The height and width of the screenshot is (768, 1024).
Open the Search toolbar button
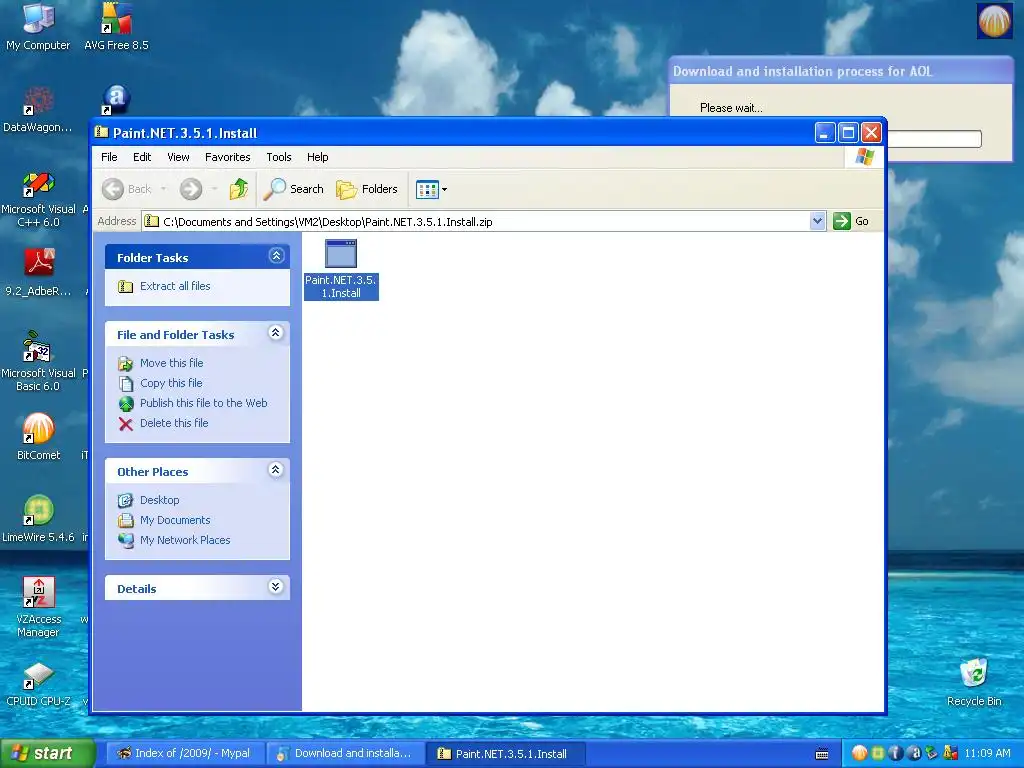tap(294, 189)
